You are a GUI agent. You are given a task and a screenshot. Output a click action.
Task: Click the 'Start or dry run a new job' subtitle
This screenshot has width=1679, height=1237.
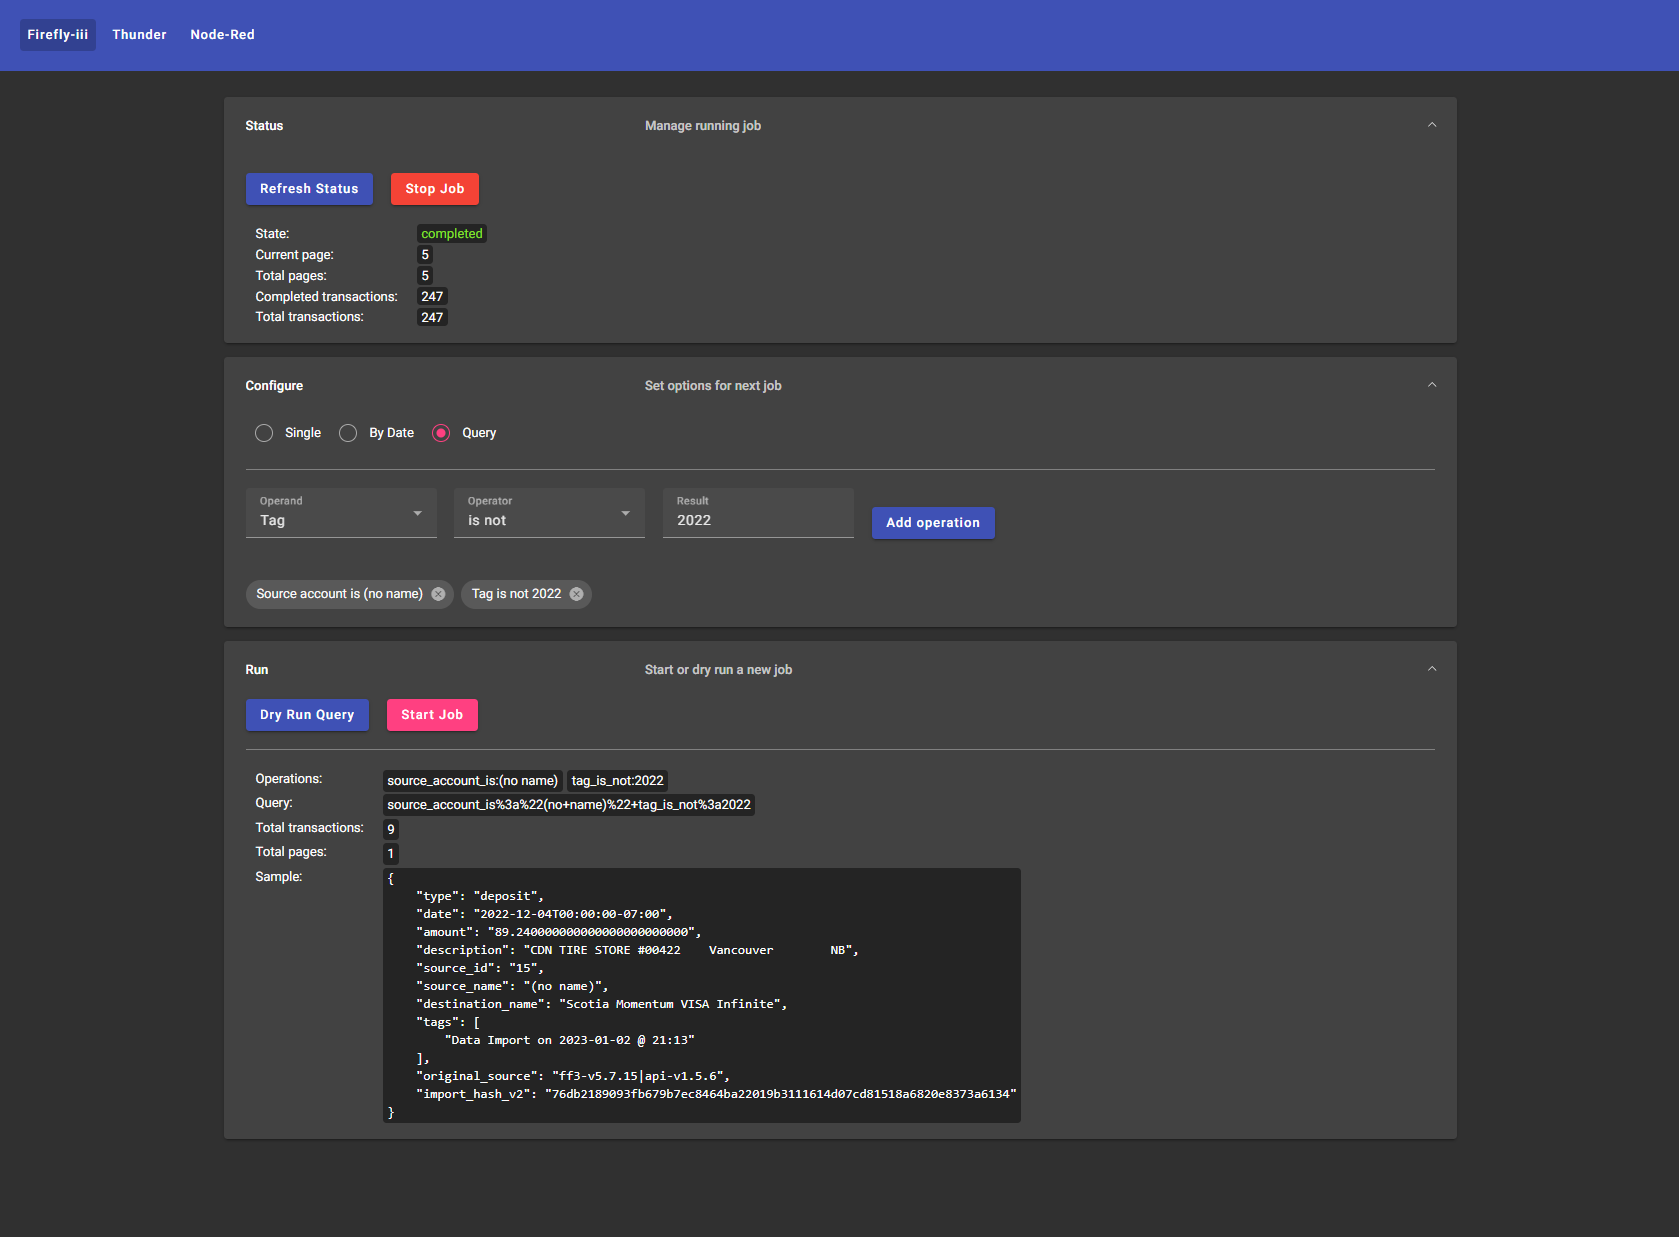718,670
